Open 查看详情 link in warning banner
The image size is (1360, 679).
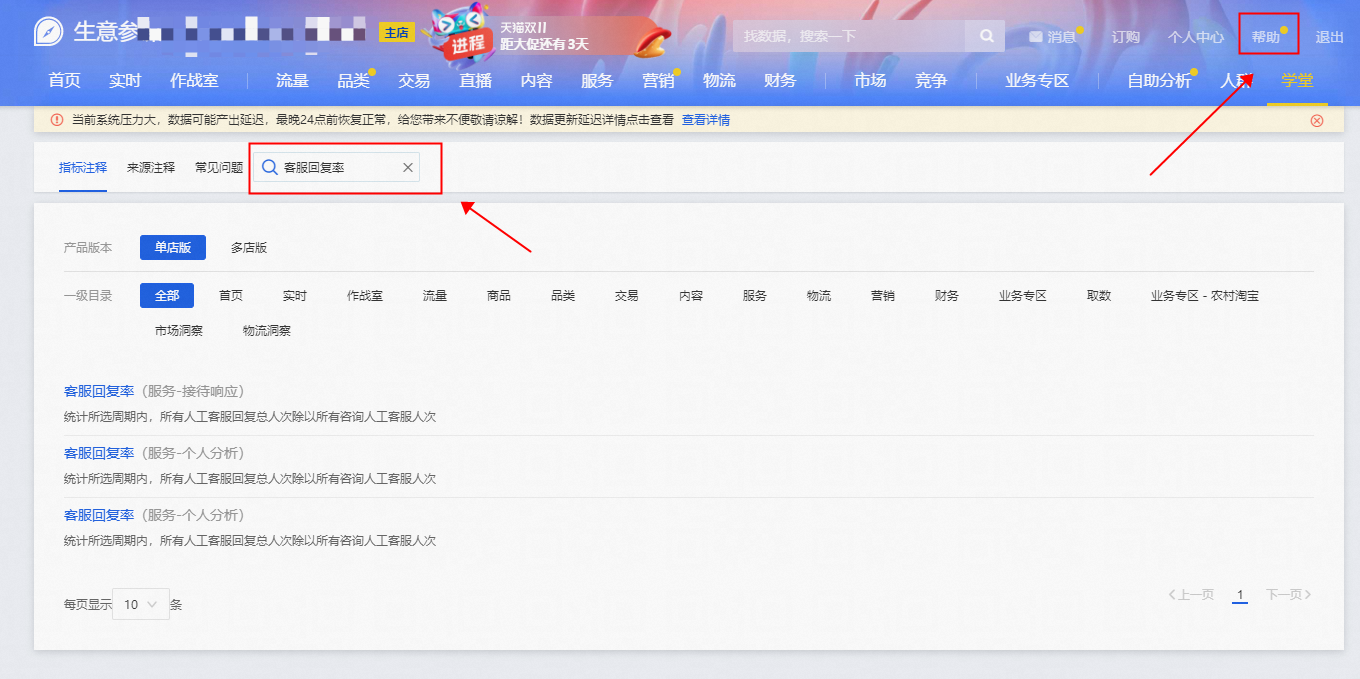706,120
